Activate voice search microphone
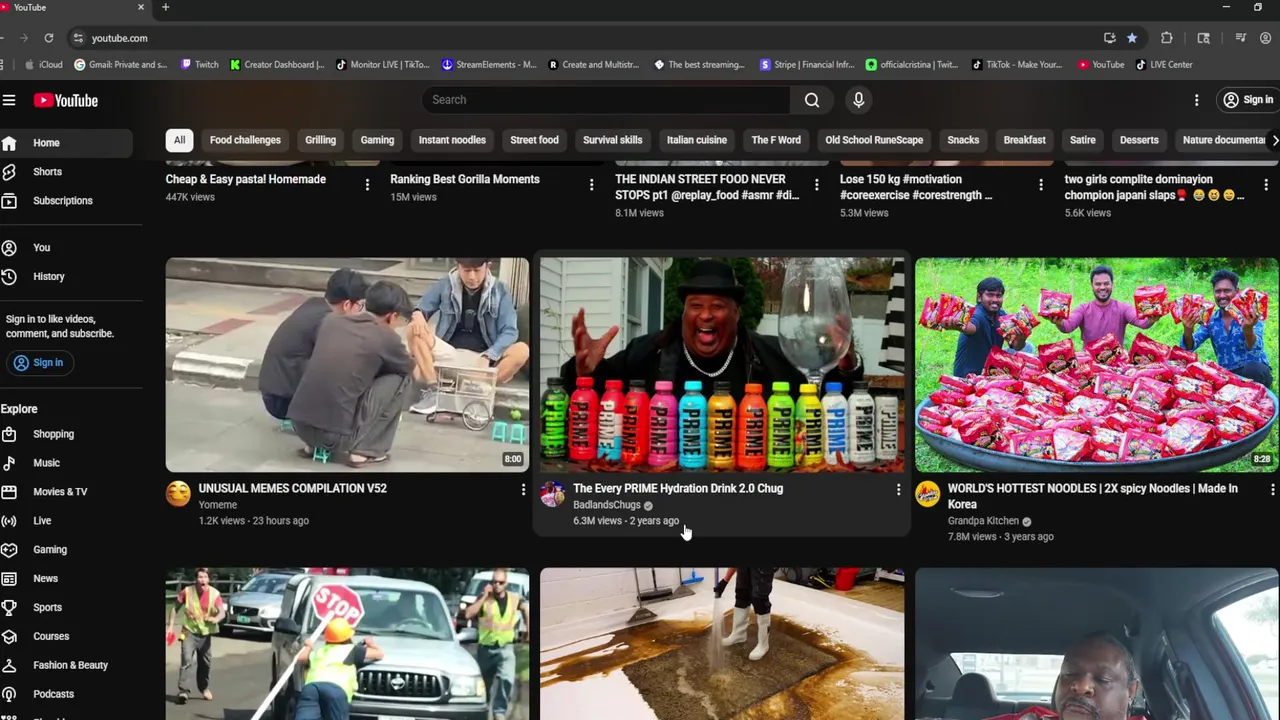The width and height of the screenshot is (1280, 720). pos(858,100)
